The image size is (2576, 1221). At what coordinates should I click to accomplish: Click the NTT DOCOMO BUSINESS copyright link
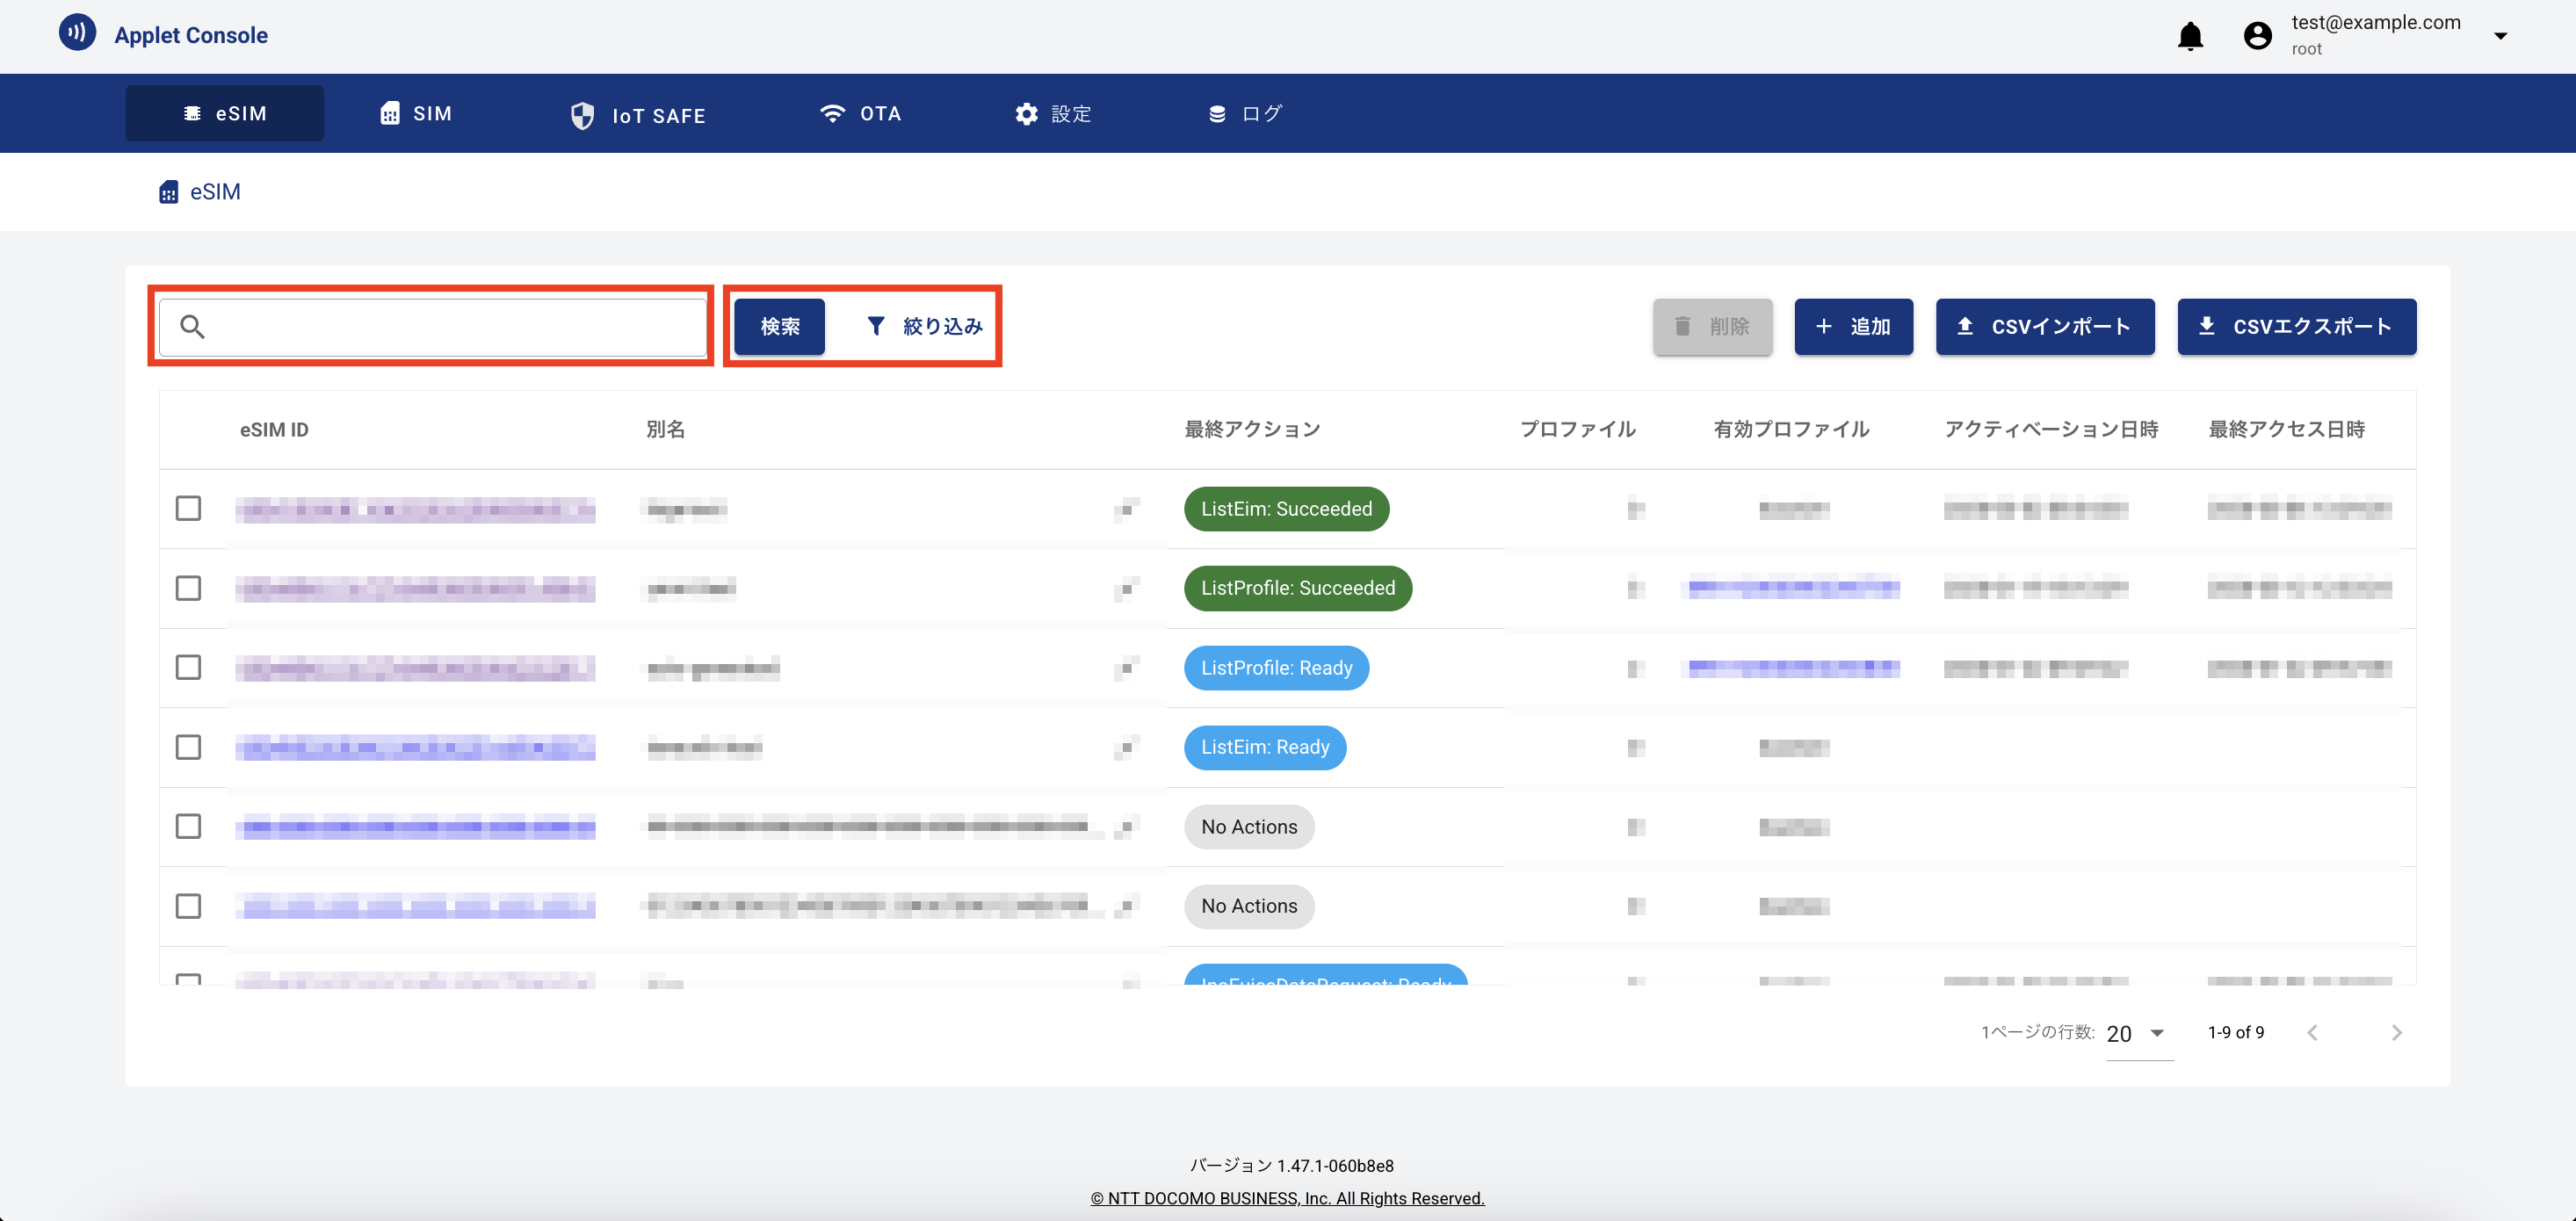1287,1198
